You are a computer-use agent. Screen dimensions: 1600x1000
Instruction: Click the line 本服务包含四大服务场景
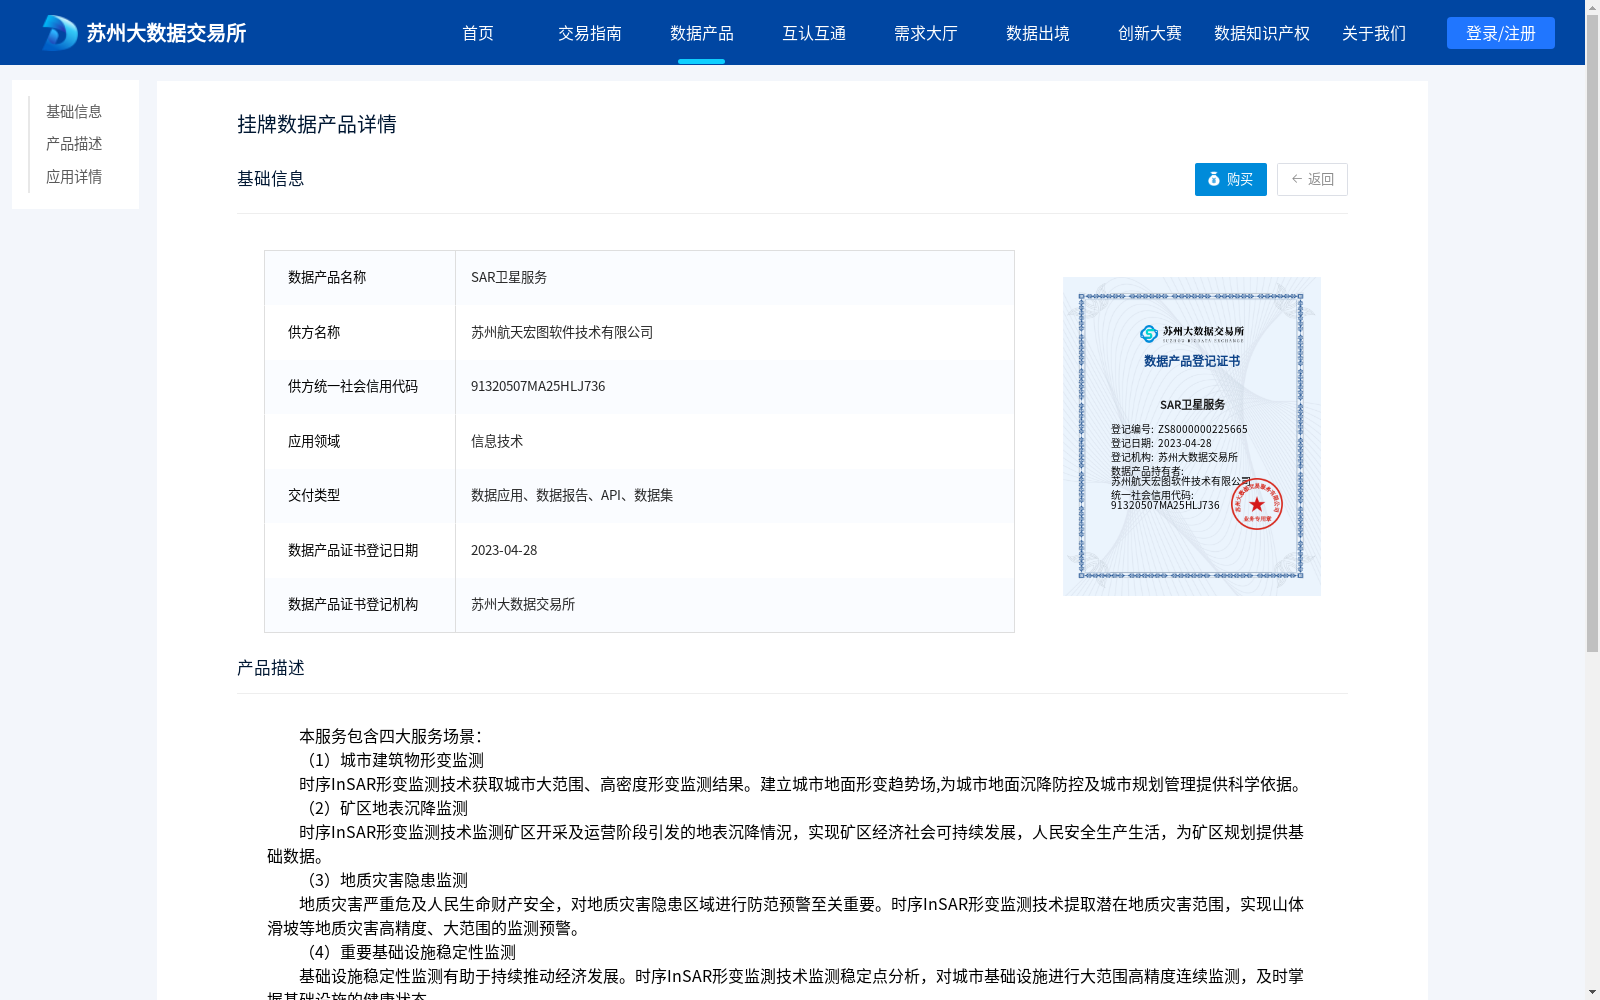coord(391,736)
